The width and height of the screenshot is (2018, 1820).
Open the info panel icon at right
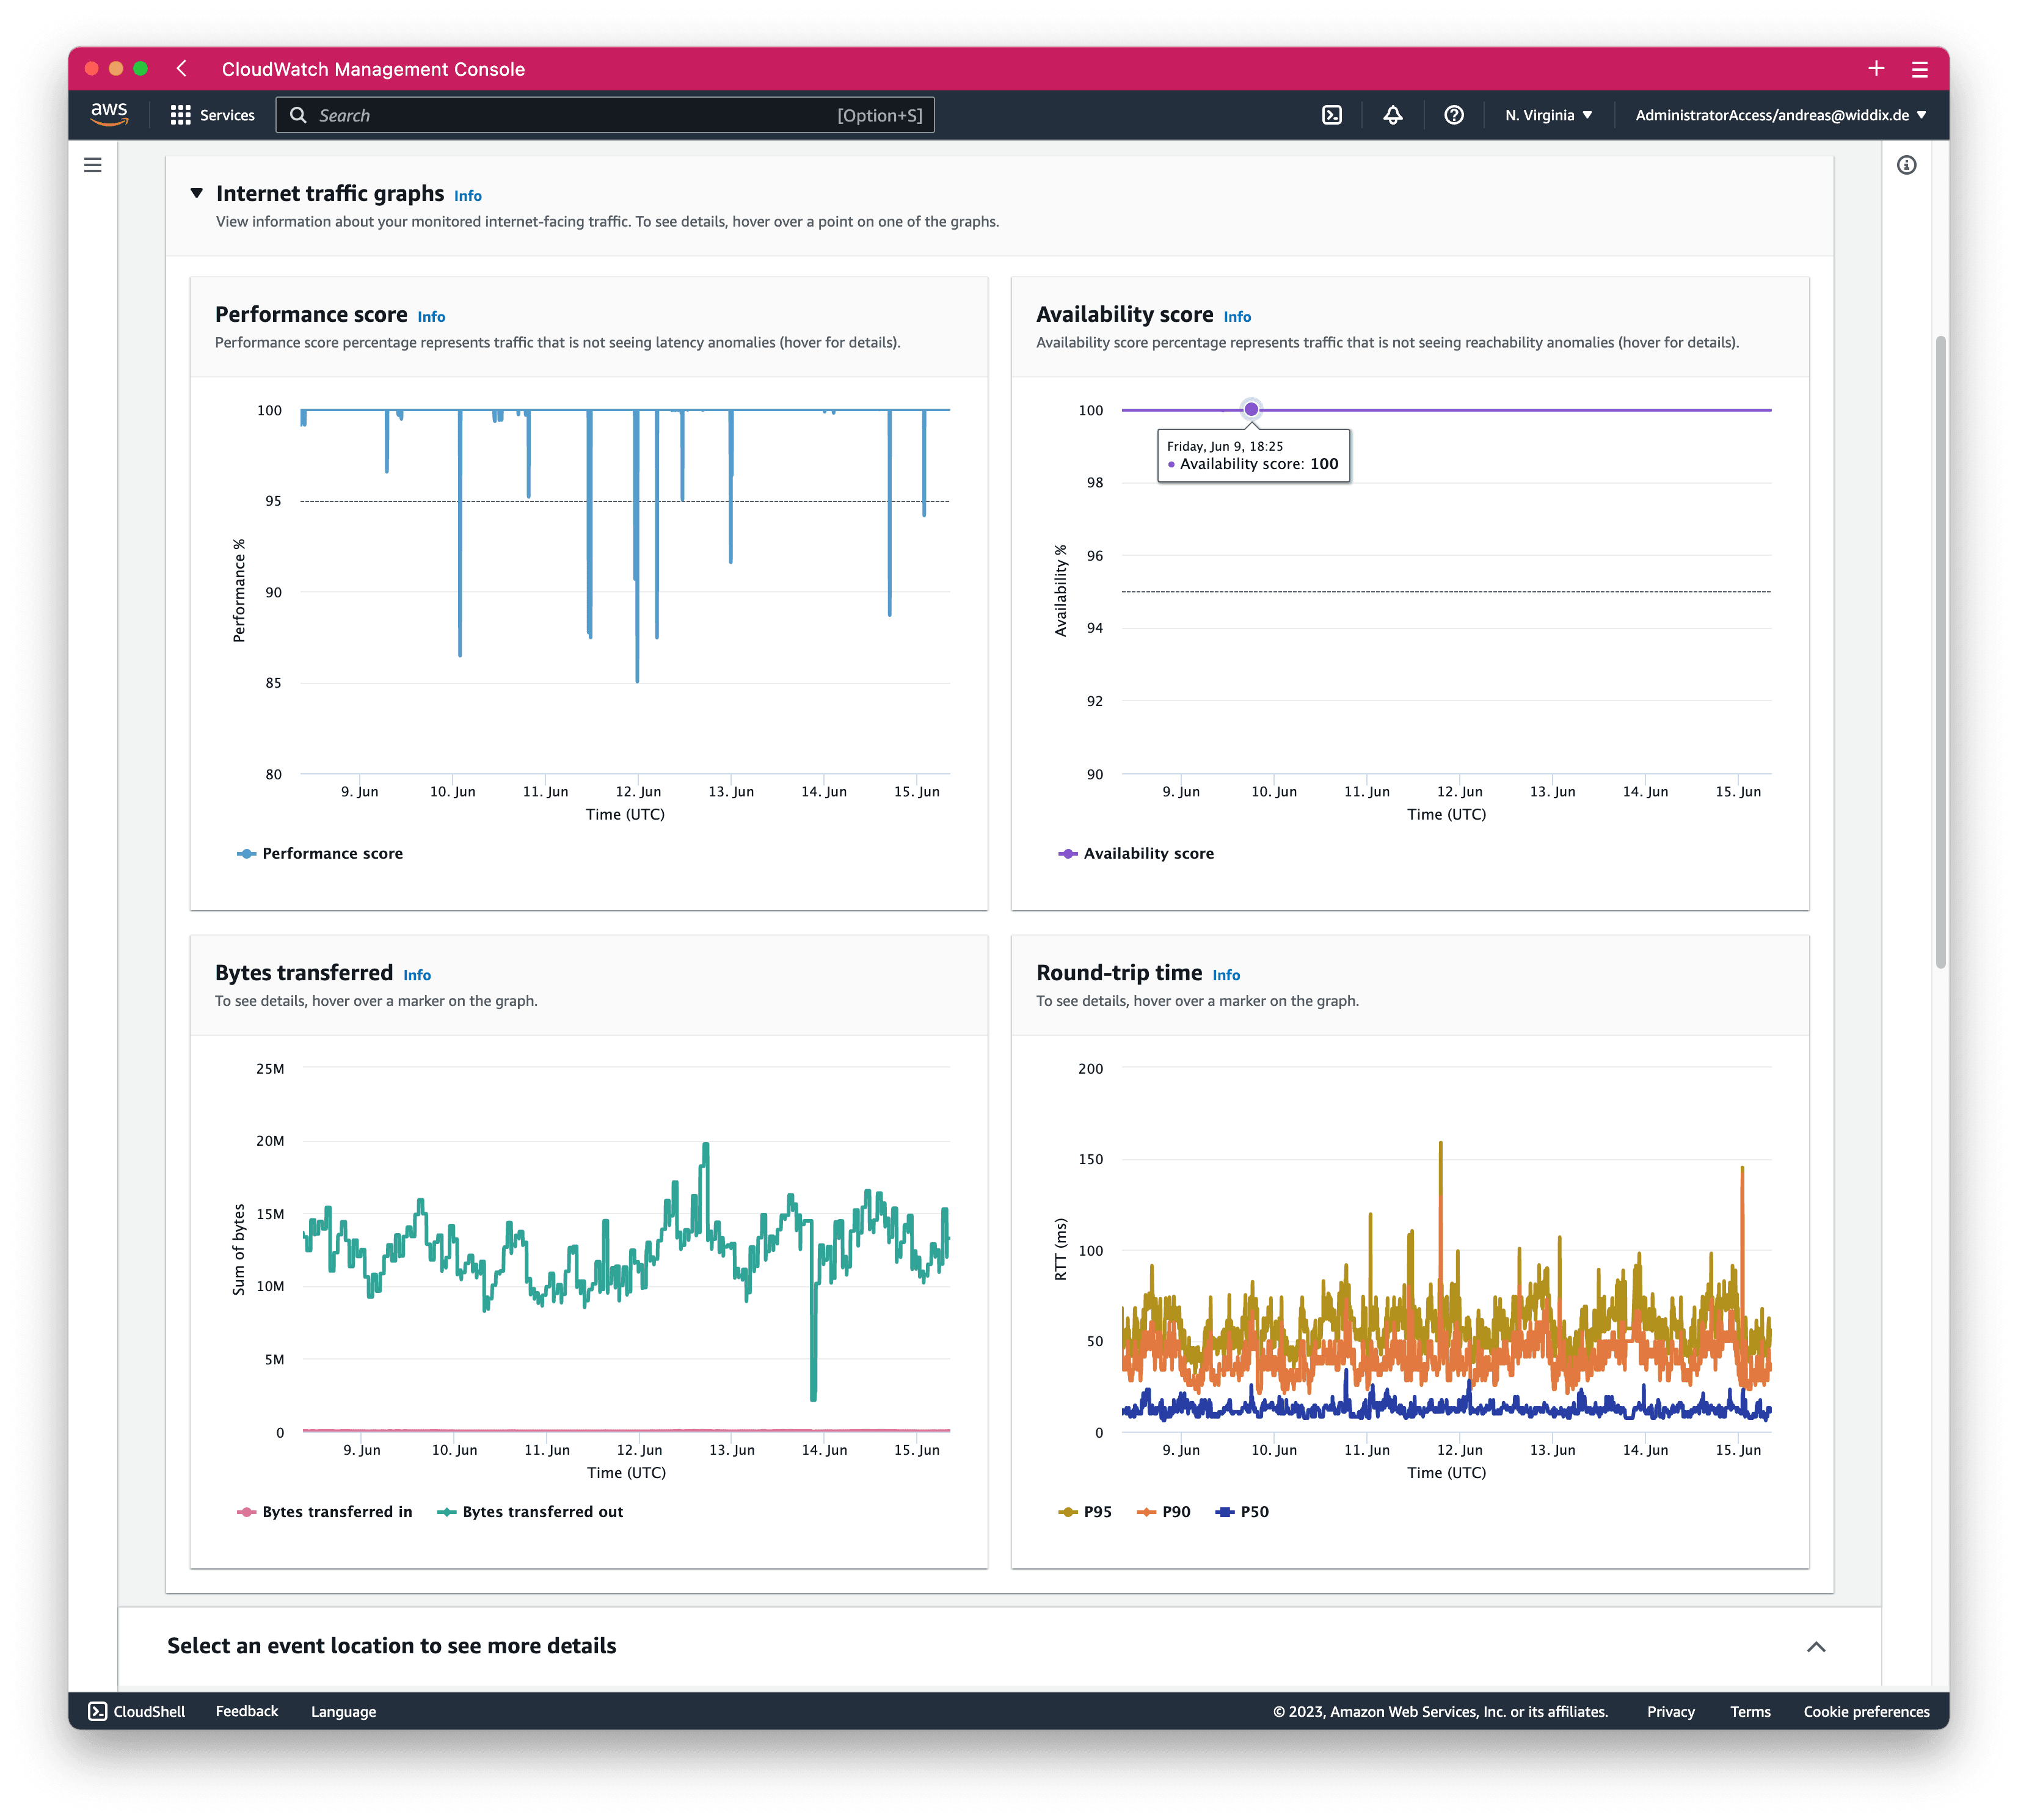pos(1907,165)
